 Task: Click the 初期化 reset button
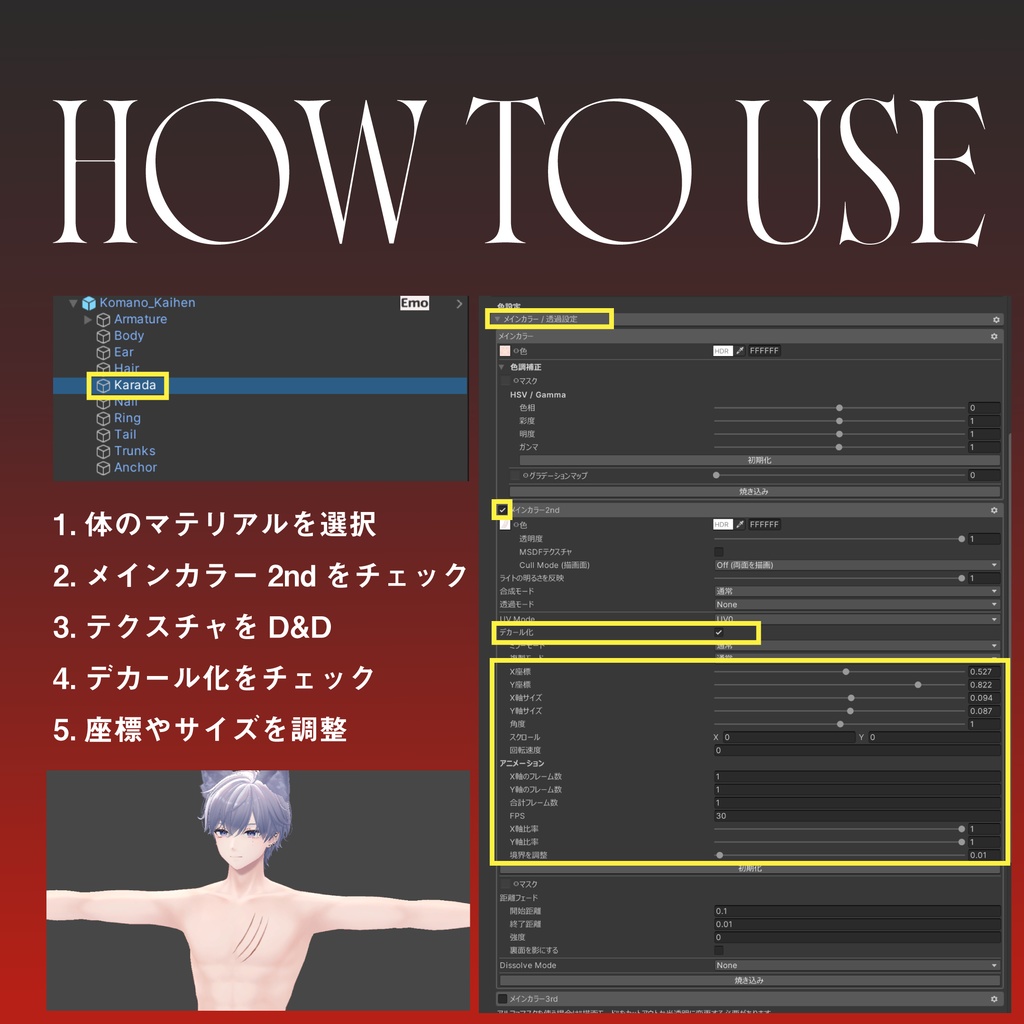[x=759, y=459]
